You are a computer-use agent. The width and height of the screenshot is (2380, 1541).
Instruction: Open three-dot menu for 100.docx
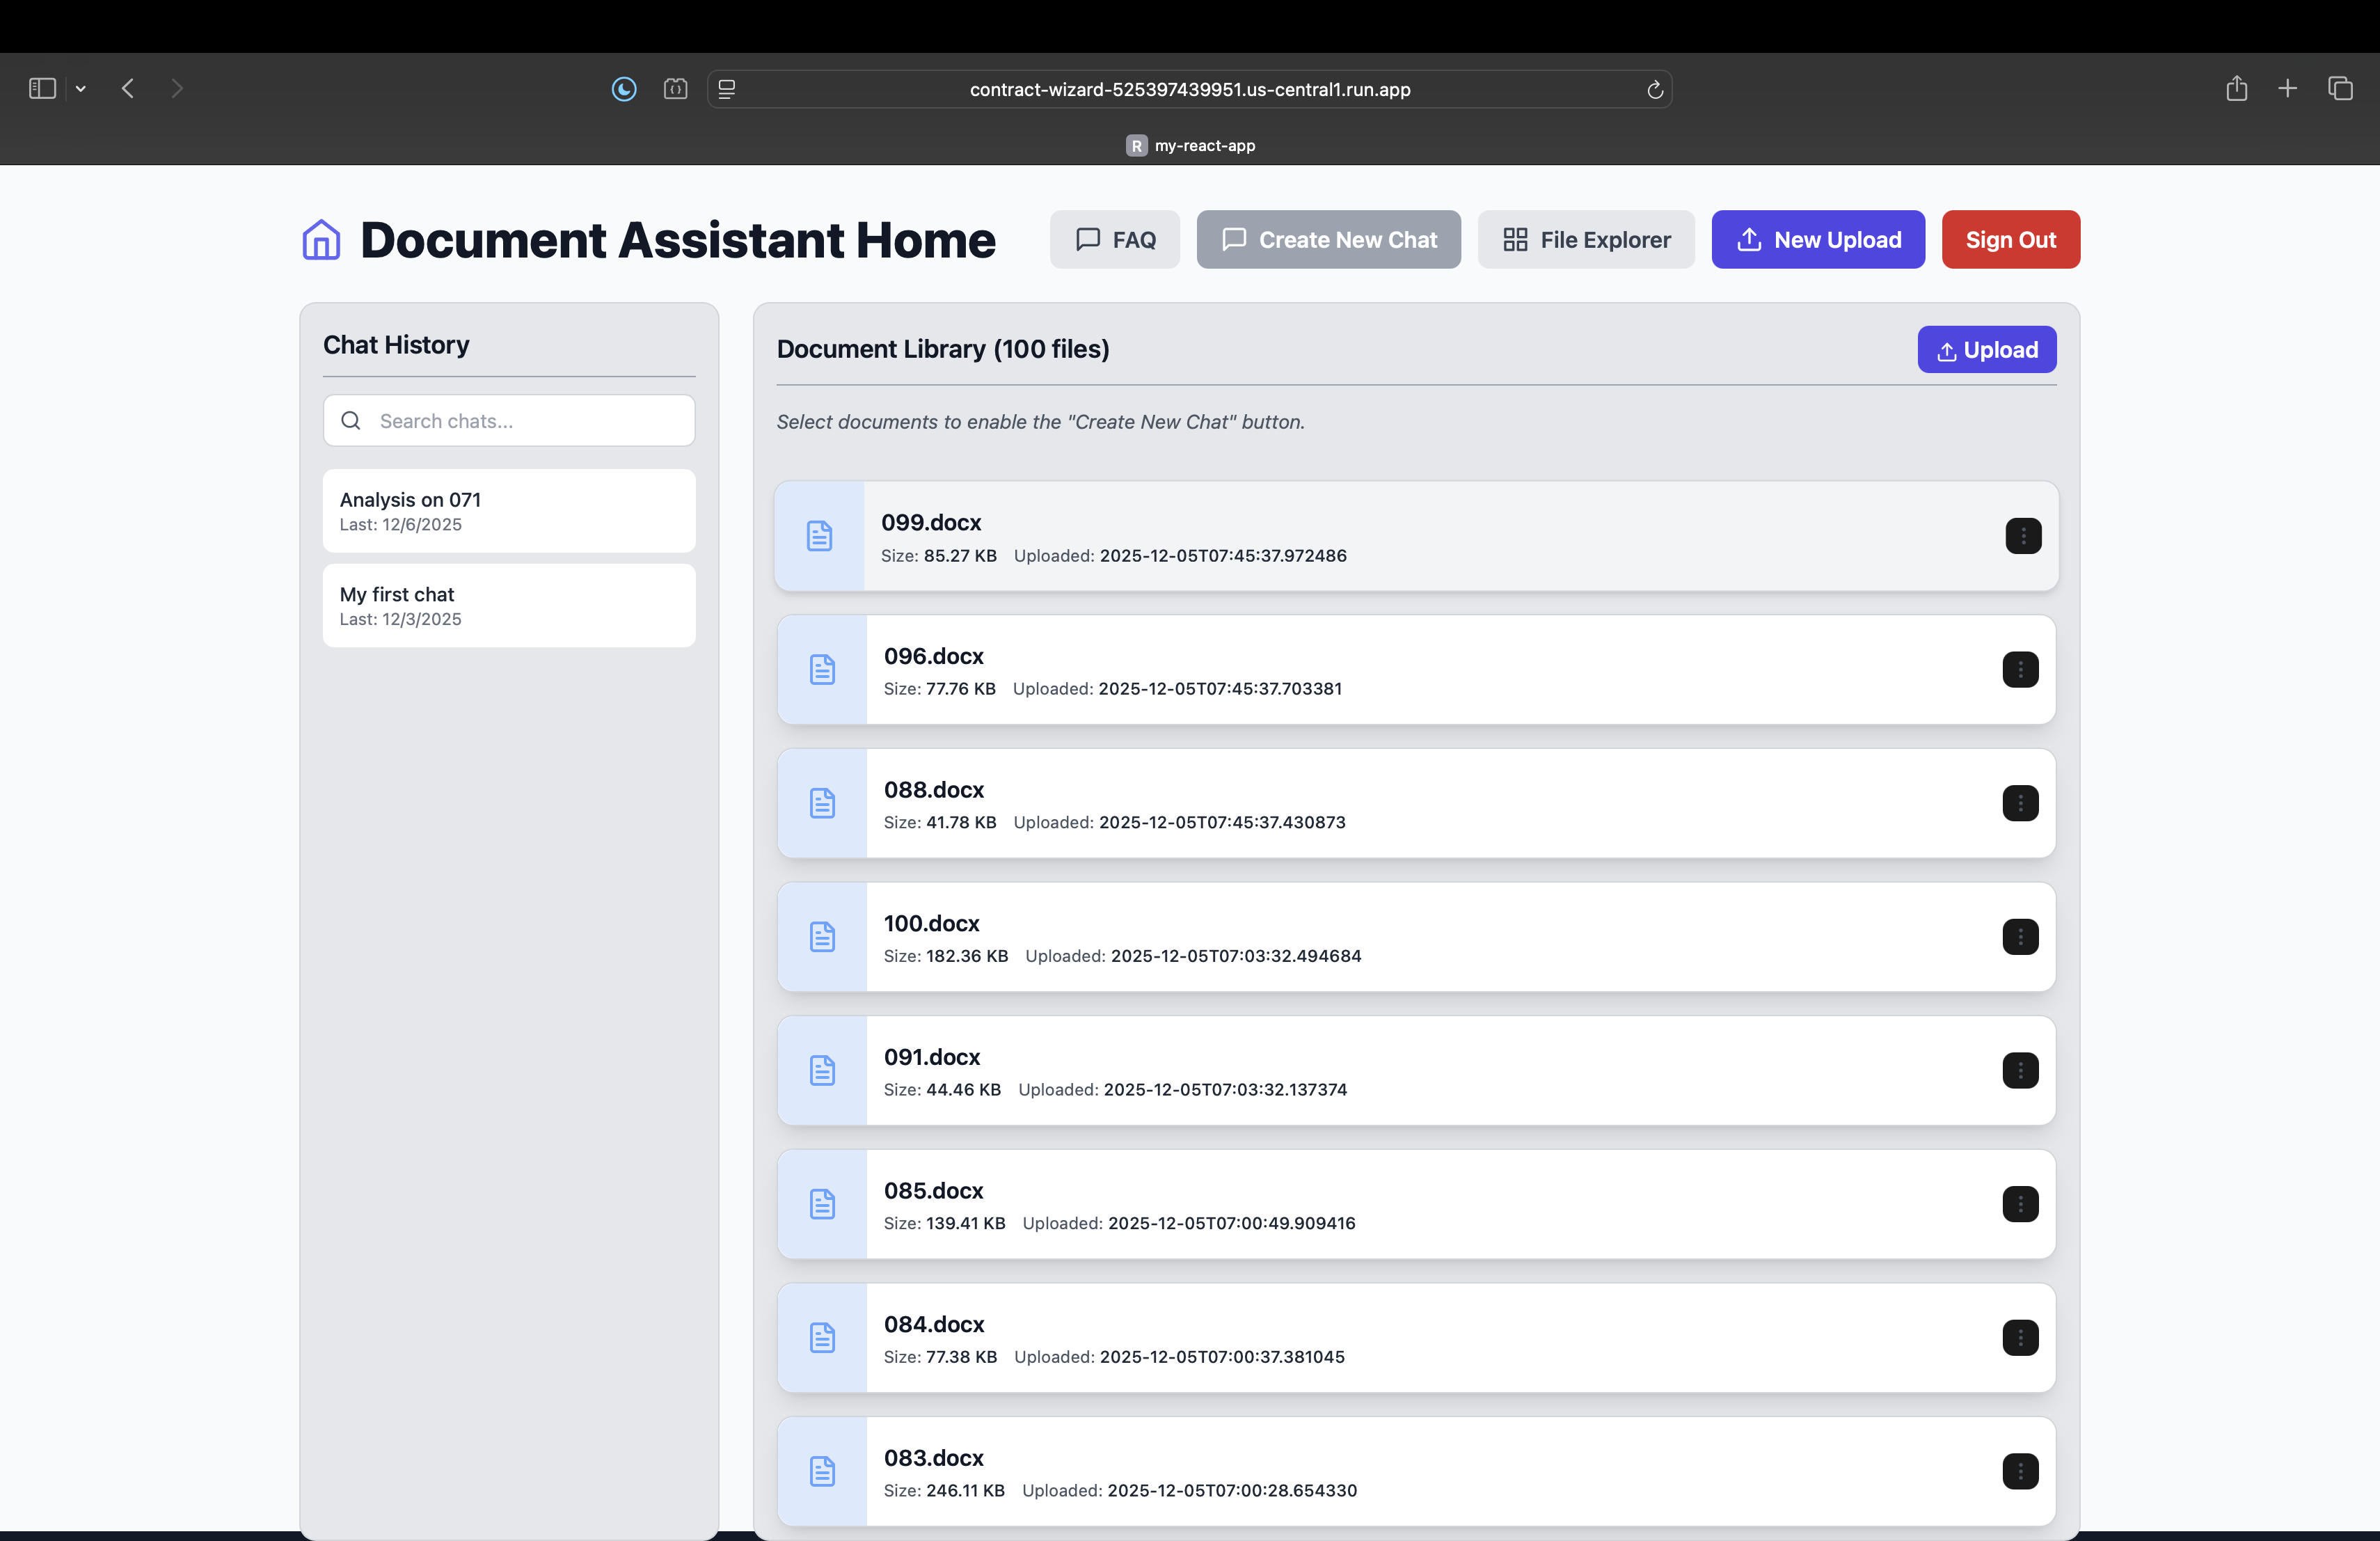[x=2019, y=937]
